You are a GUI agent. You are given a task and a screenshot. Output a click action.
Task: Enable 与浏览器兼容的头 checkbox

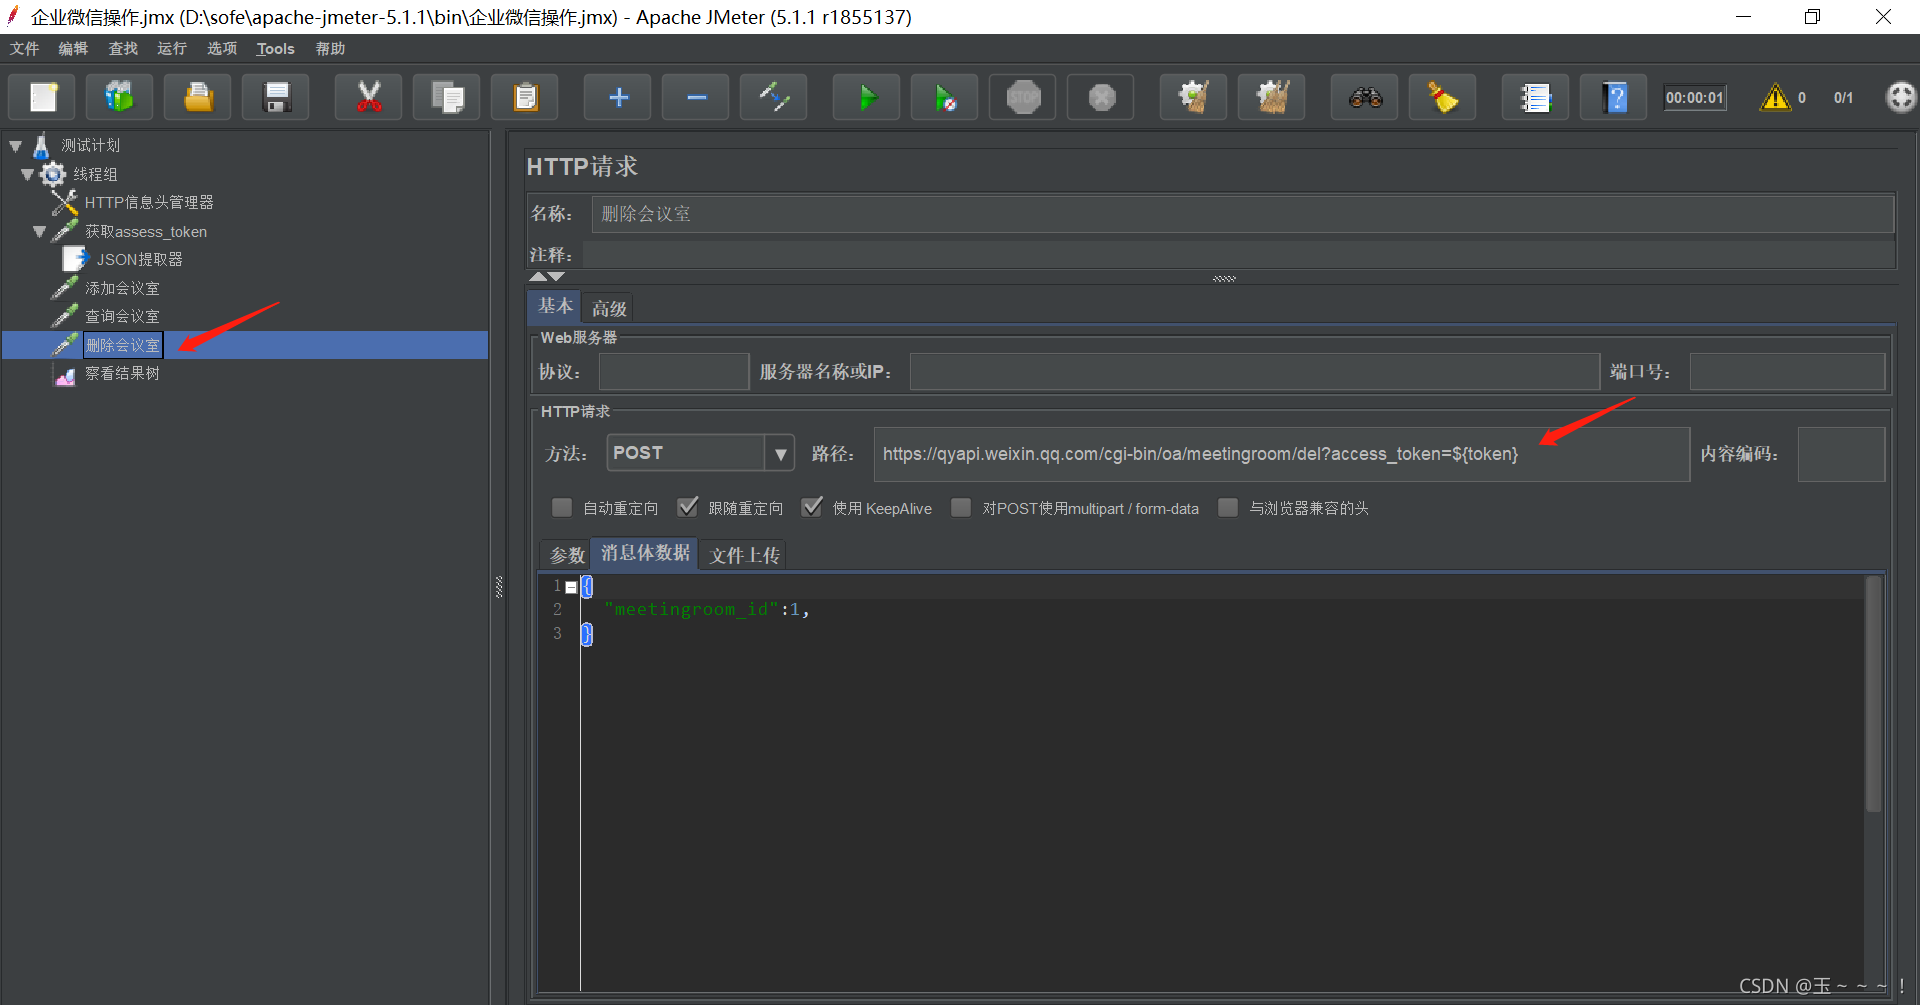(x=1228, y=508)
